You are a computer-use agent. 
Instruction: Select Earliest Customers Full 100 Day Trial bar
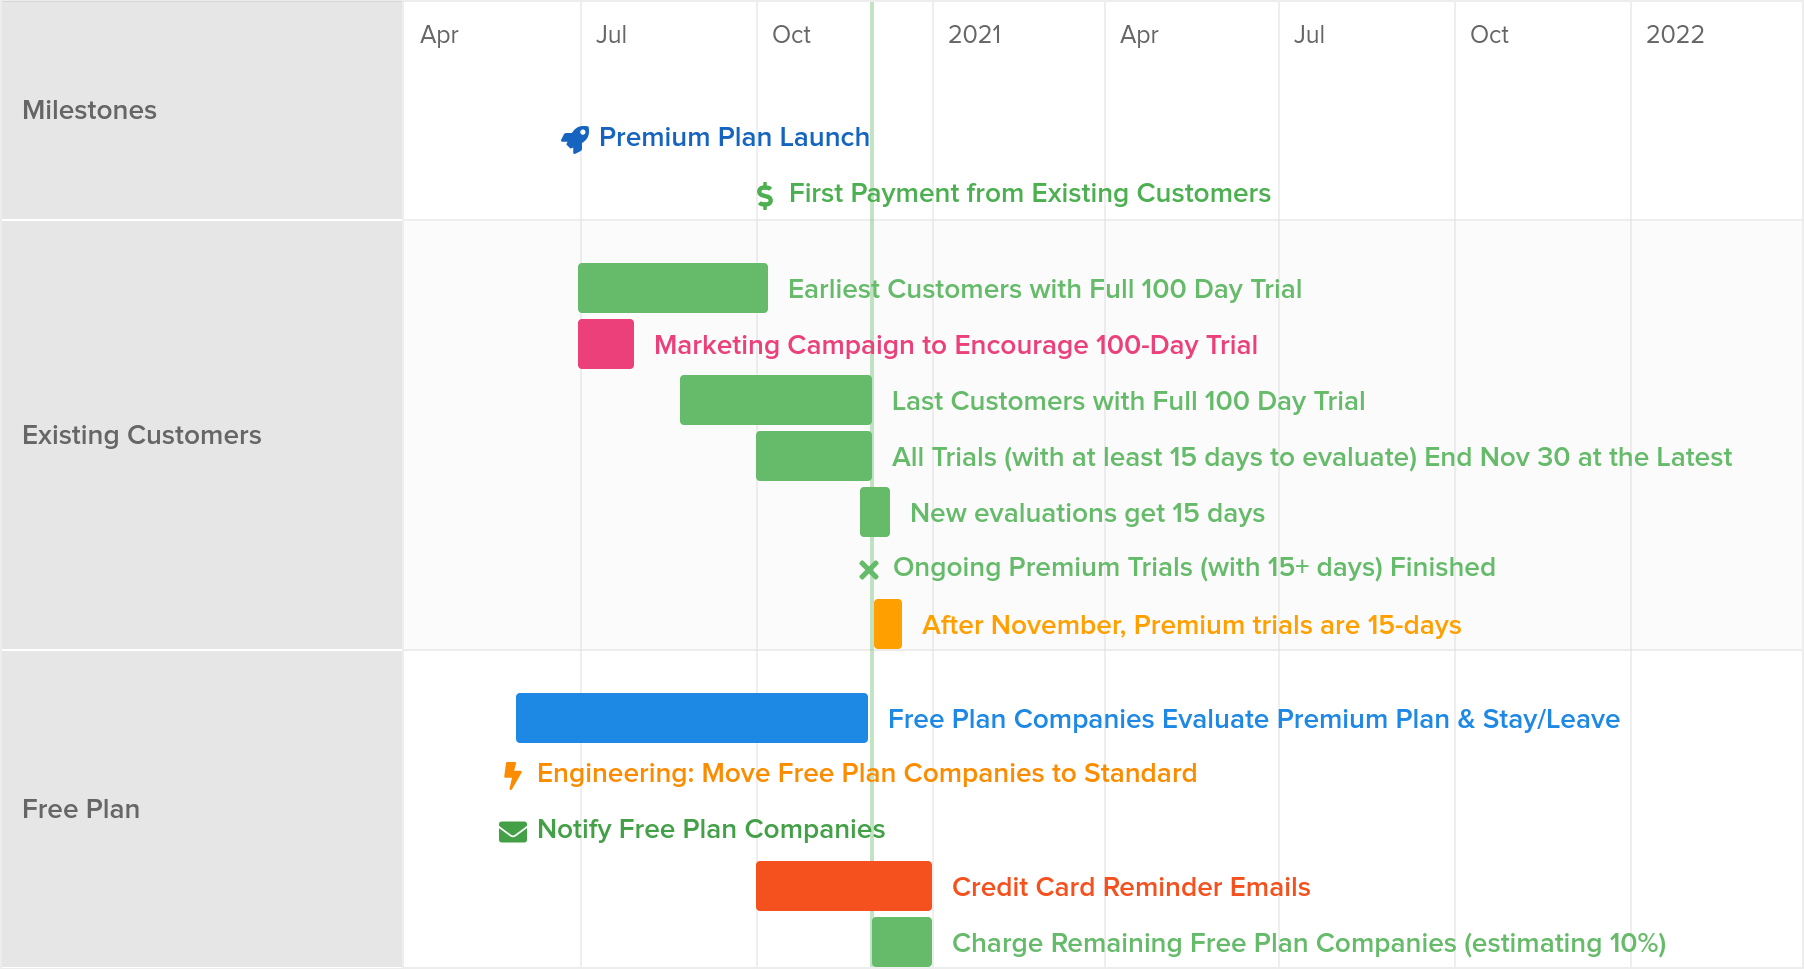[673, 288]
